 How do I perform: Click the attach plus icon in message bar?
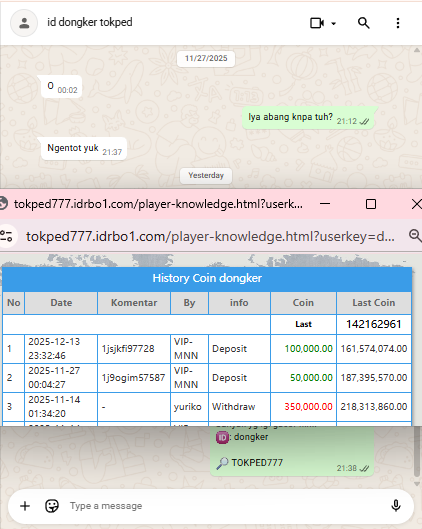25,506
